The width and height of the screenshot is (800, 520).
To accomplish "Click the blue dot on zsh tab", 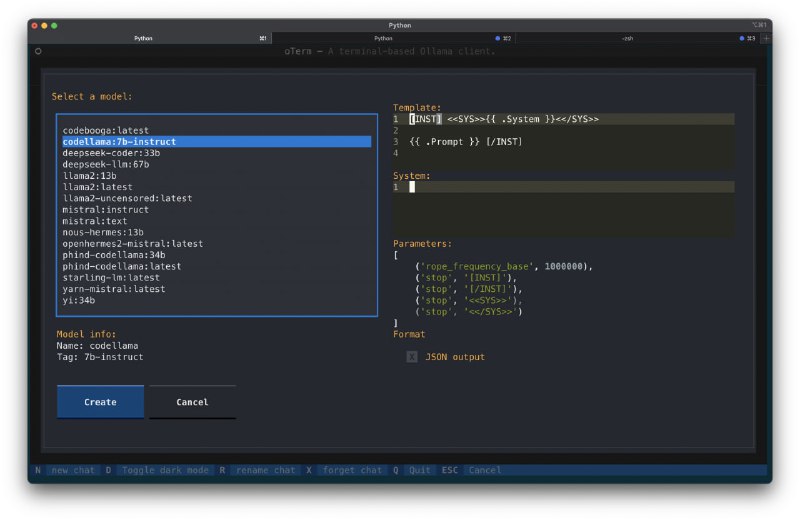I will click(x=743, y=38).
